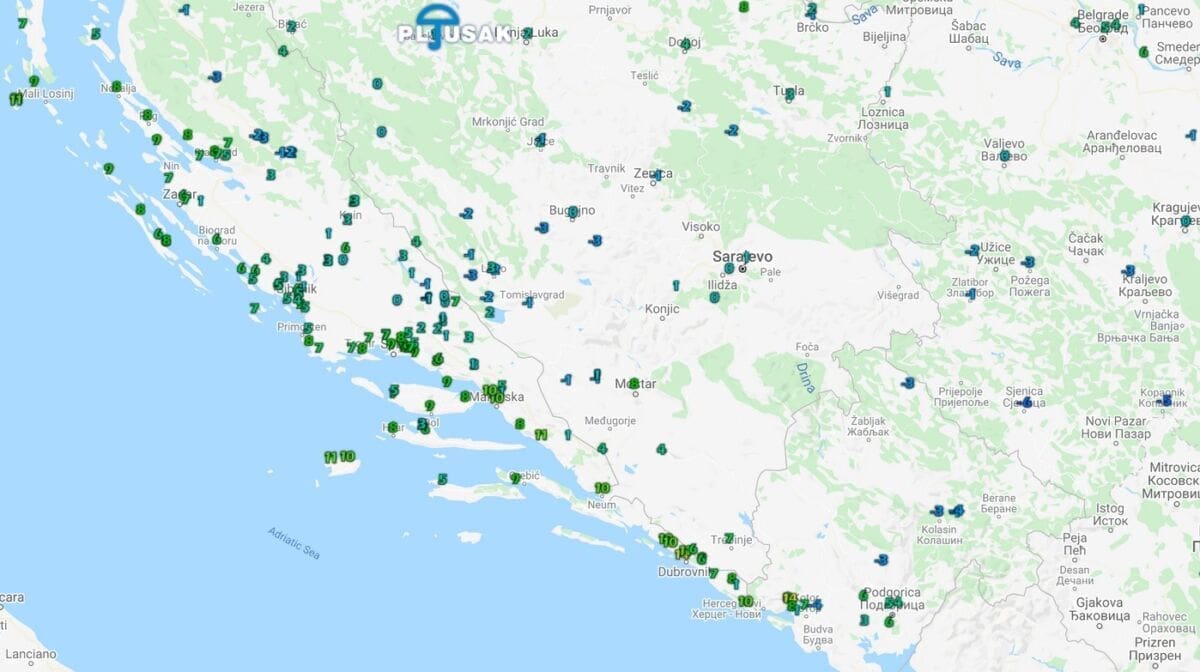This screenshot has height=672, width=1200.
Task: Click the 11 marker beside Mali Lošinj
Action: pos(16,99)
